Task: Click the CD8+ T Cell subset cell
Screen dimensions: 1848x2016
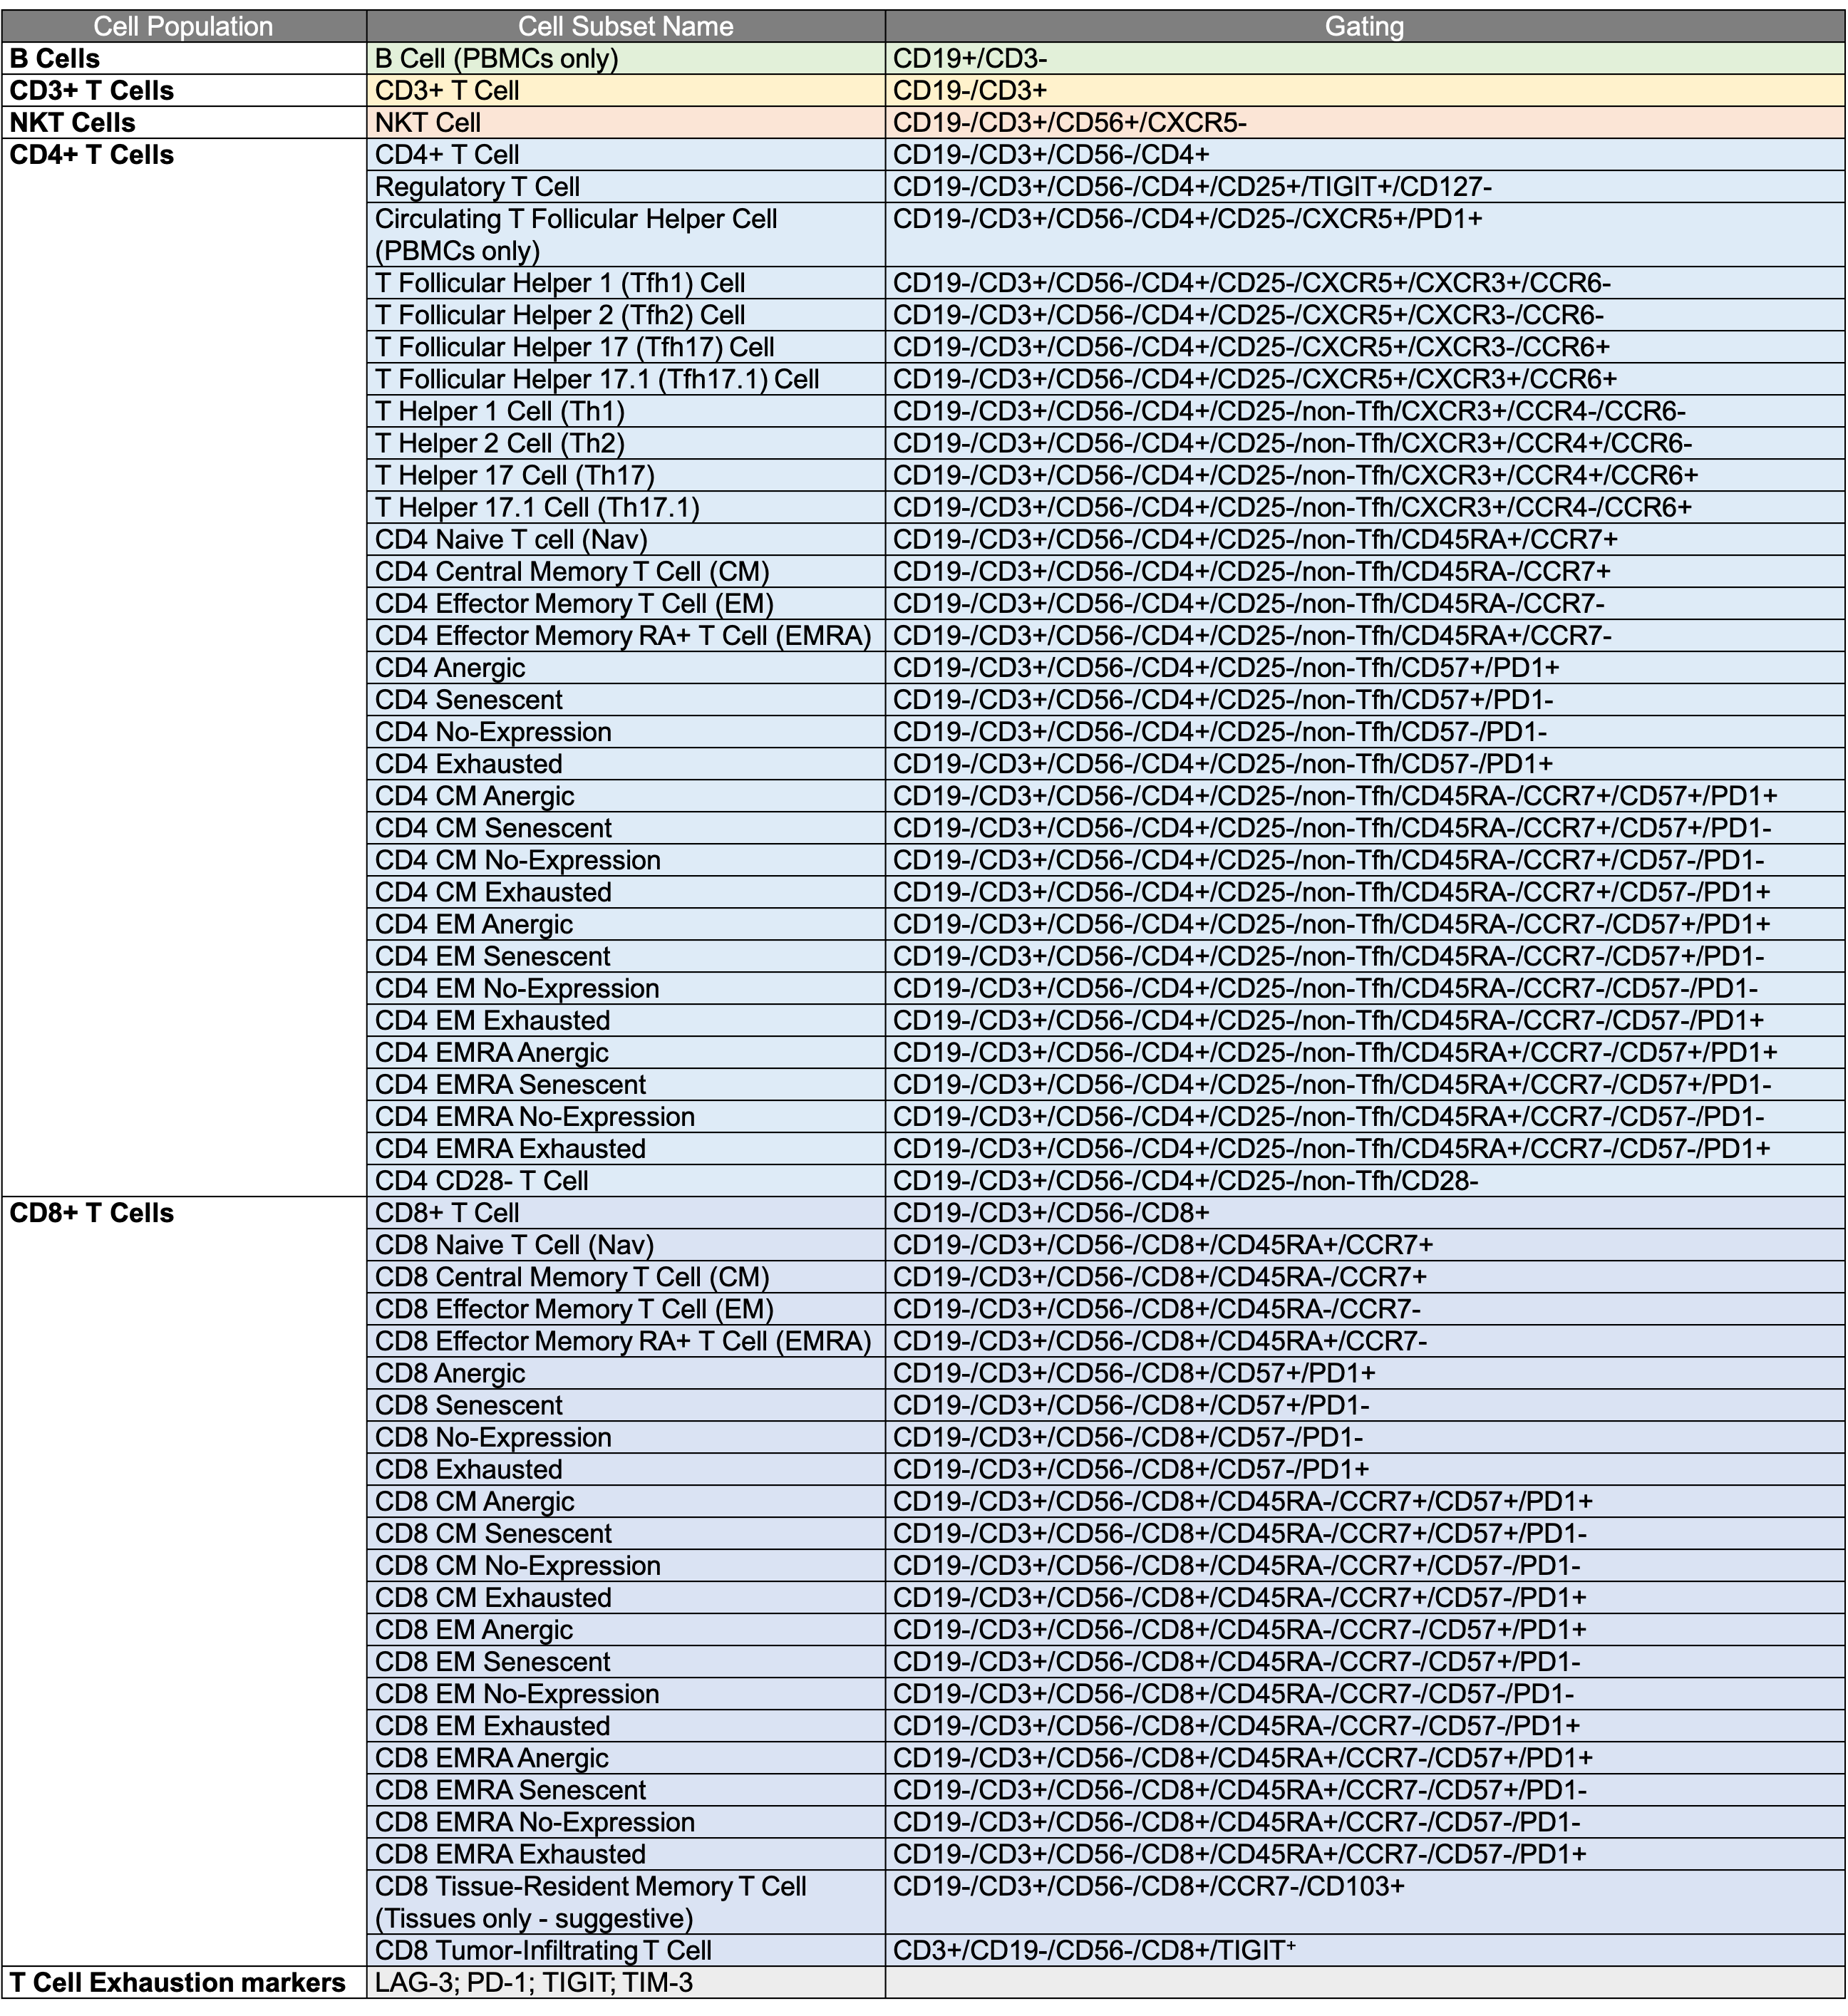Action: click(447, 1213)
